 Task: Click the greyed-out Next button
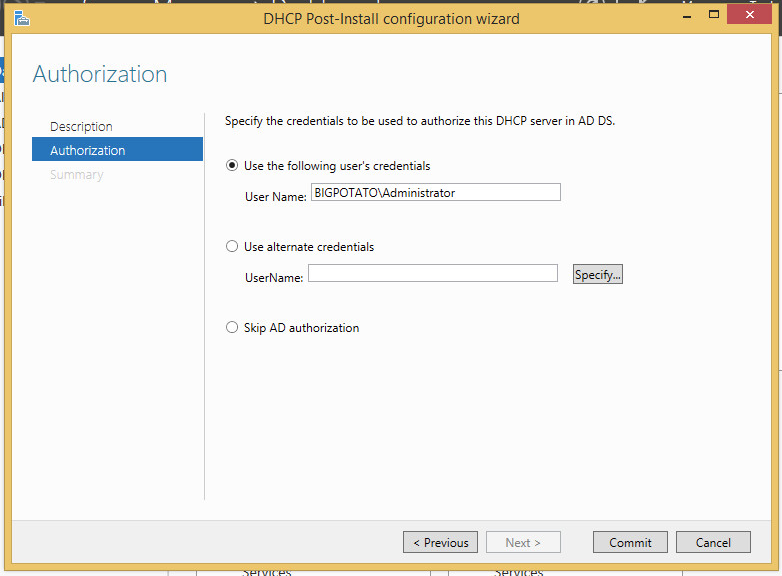(x=523, y=542)
